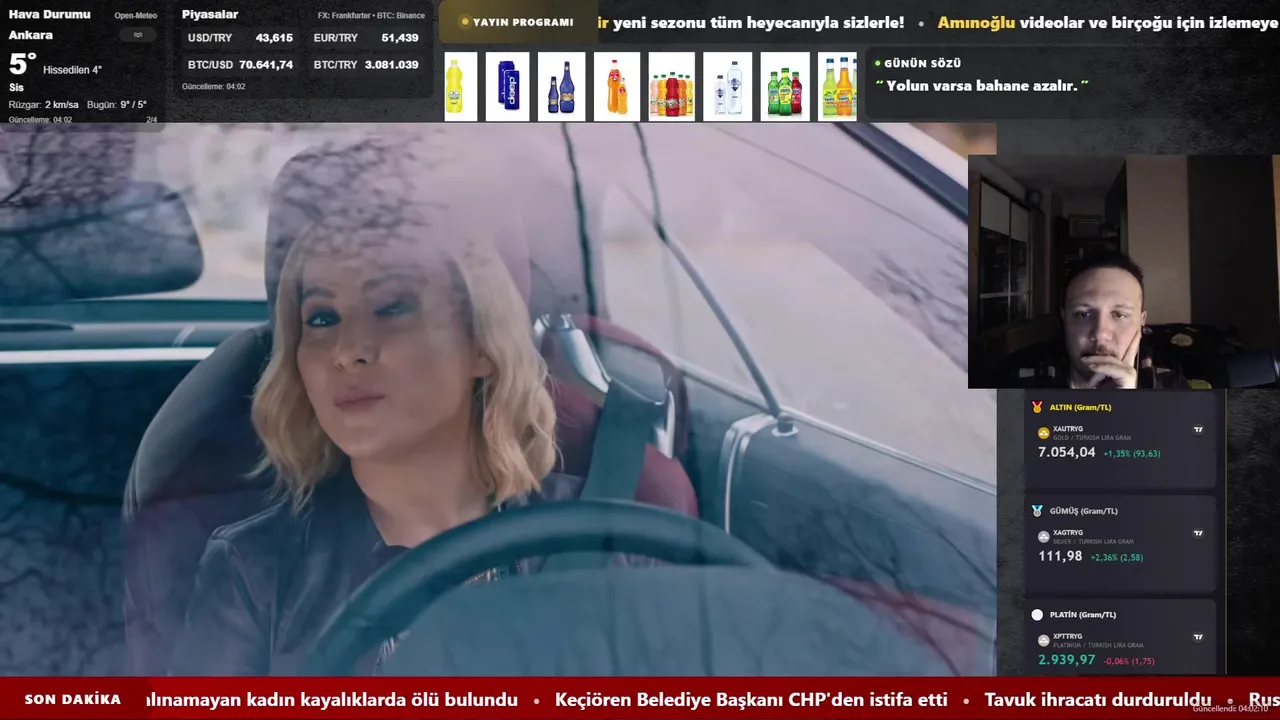Click the gold price 7.054,04

pos(1066,453)
